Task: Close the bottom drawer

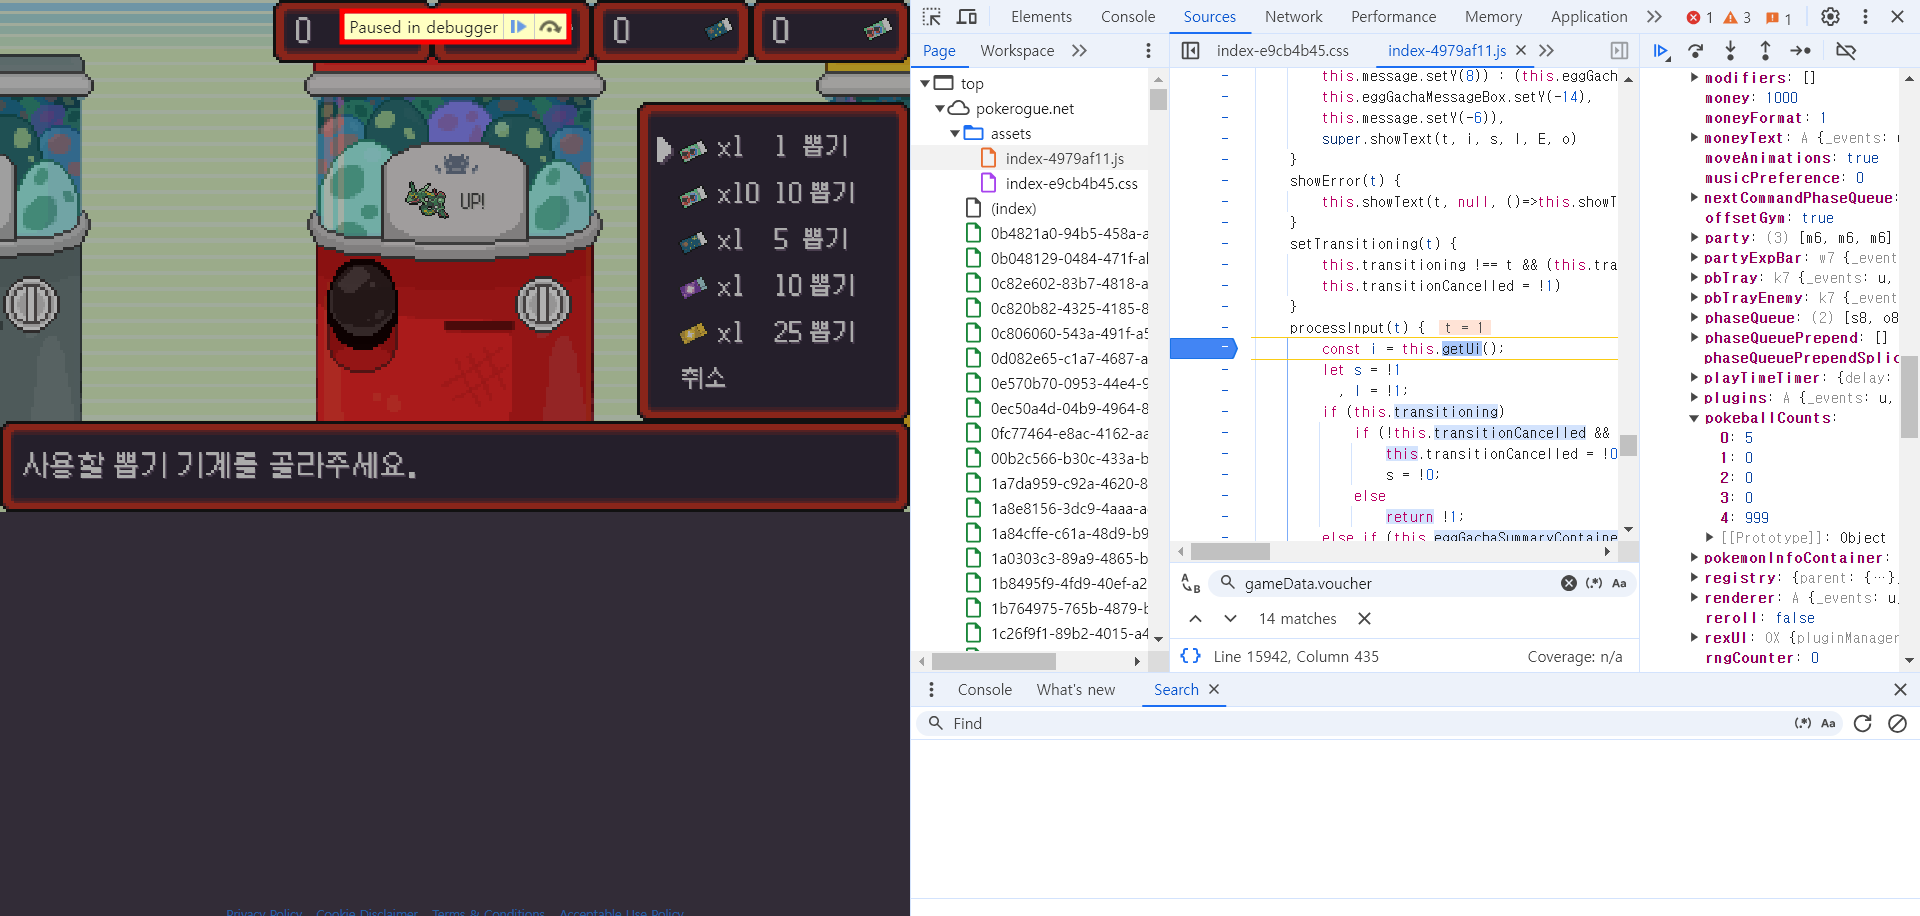Action: pyautogui.click(x=1900, y=690)
